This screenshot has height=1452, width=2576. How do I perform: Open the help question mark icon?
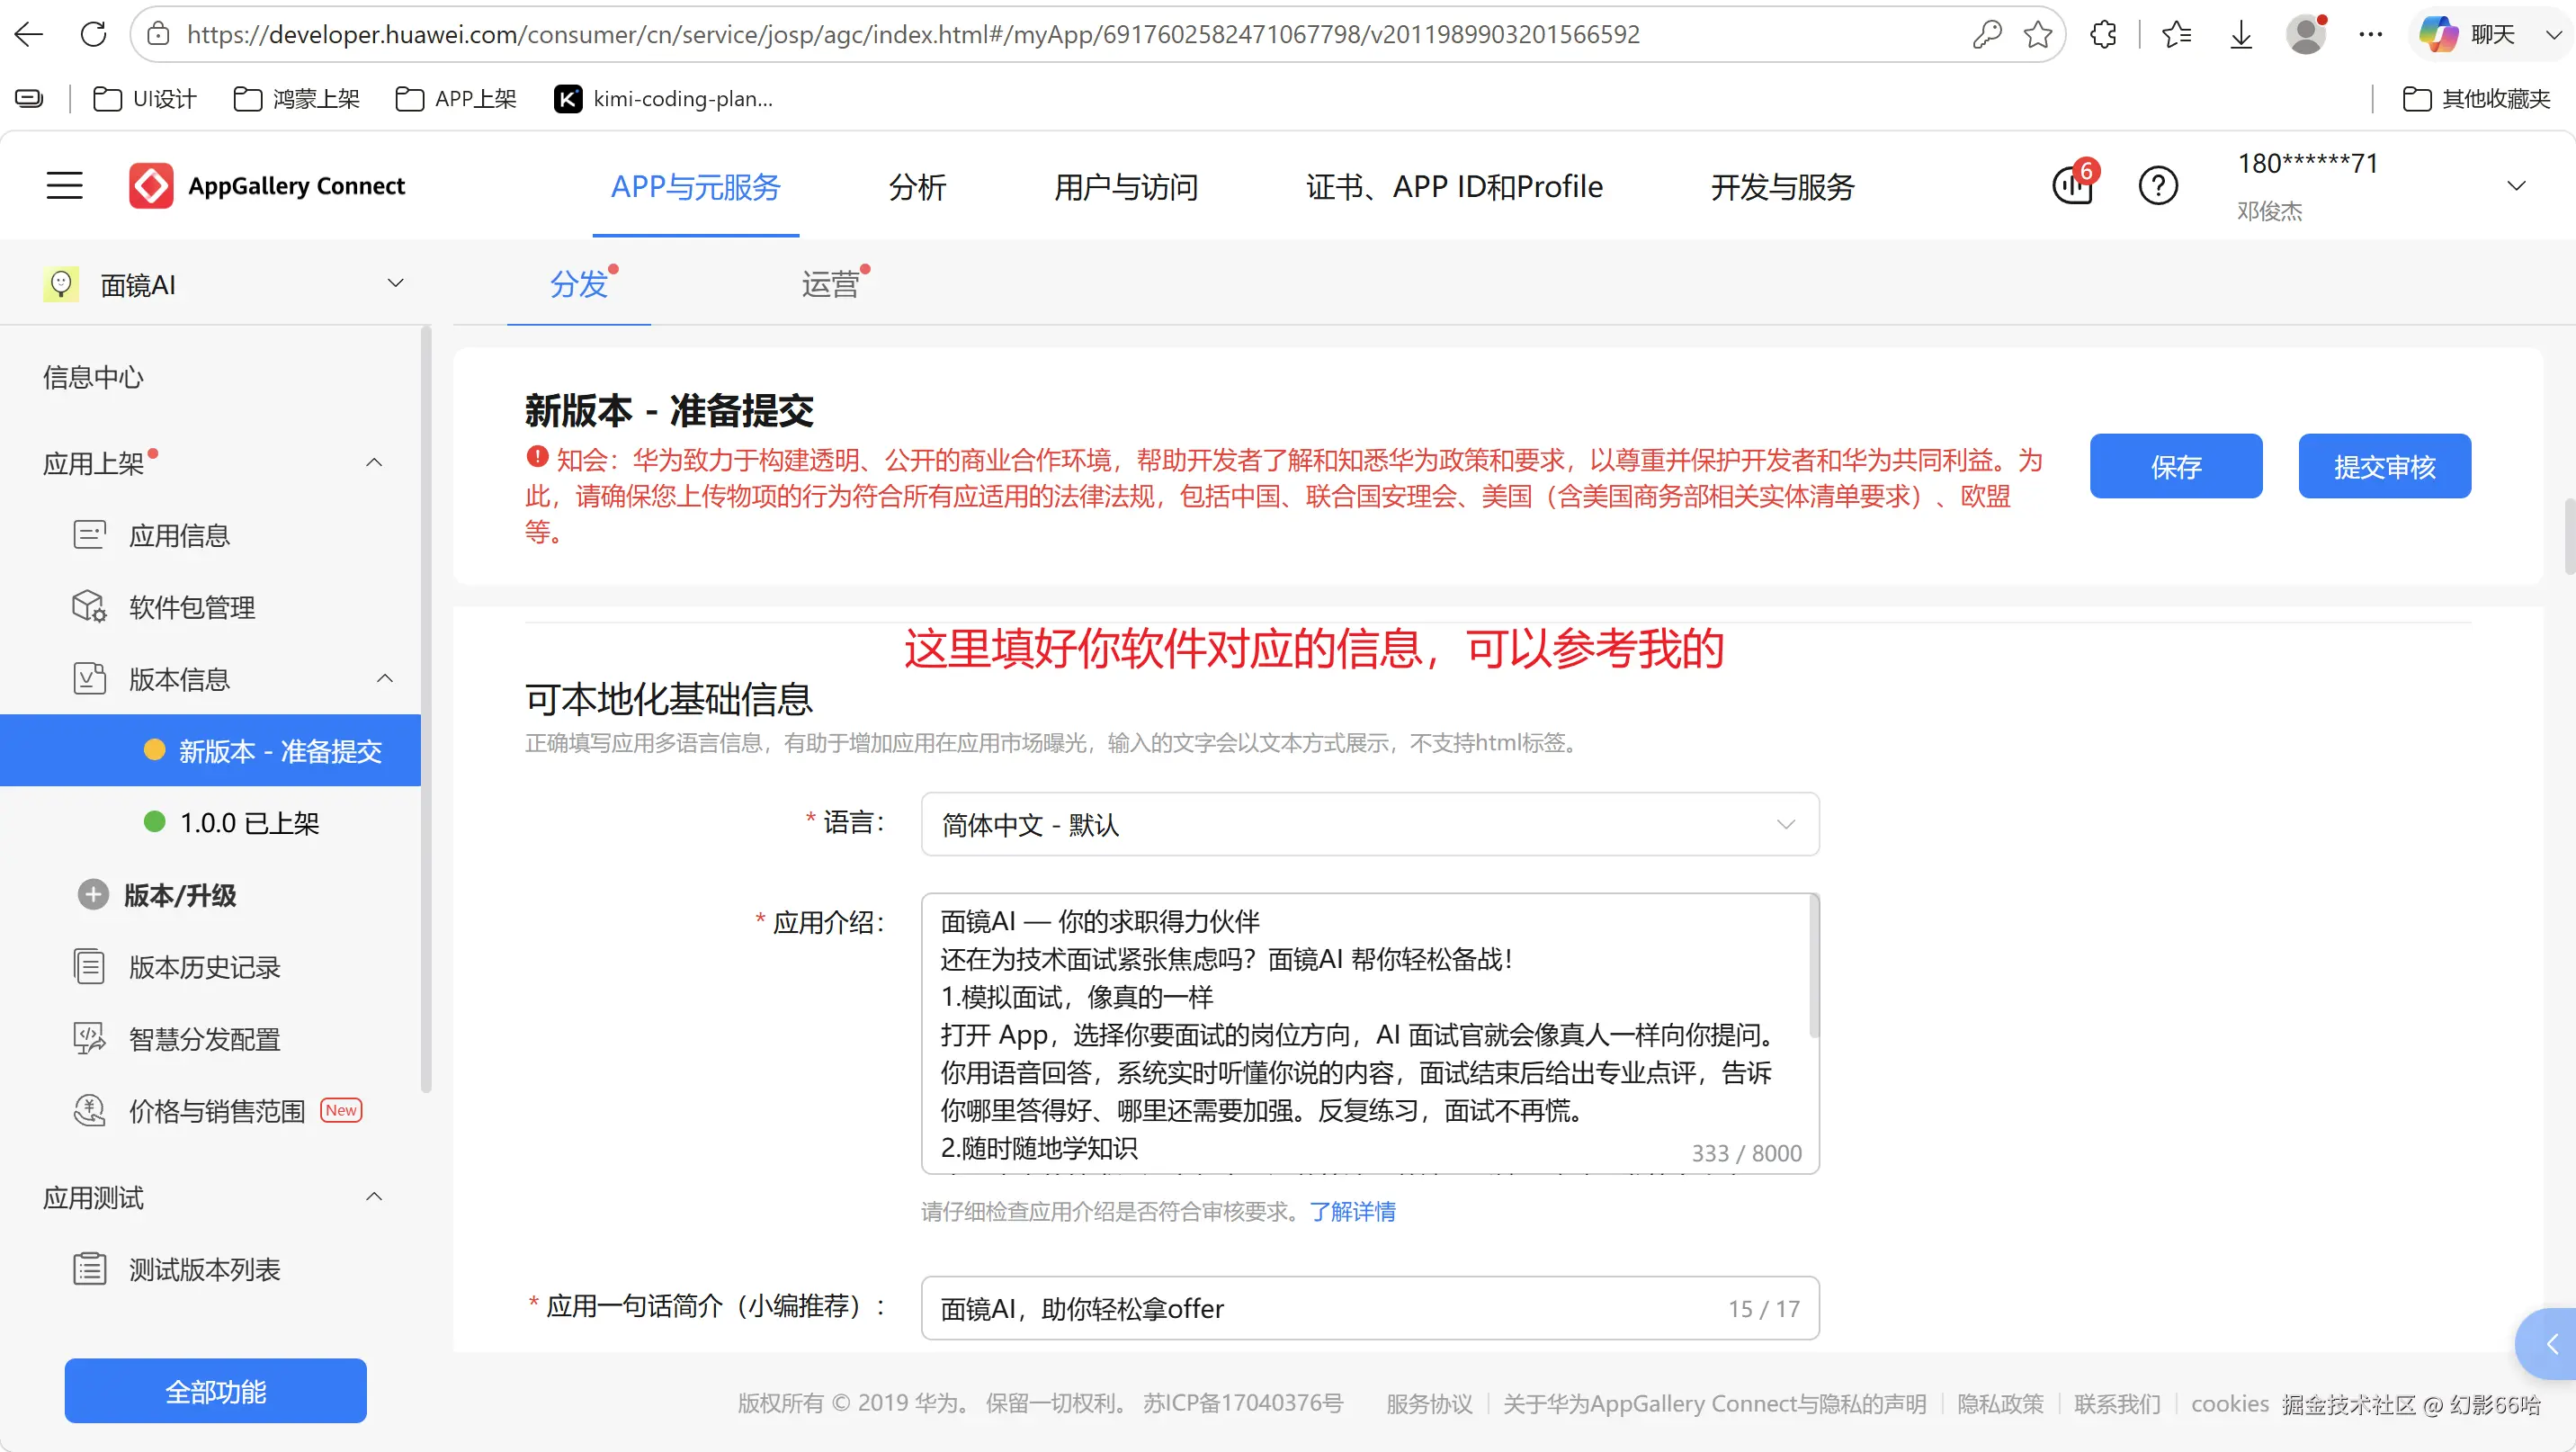2158,185
